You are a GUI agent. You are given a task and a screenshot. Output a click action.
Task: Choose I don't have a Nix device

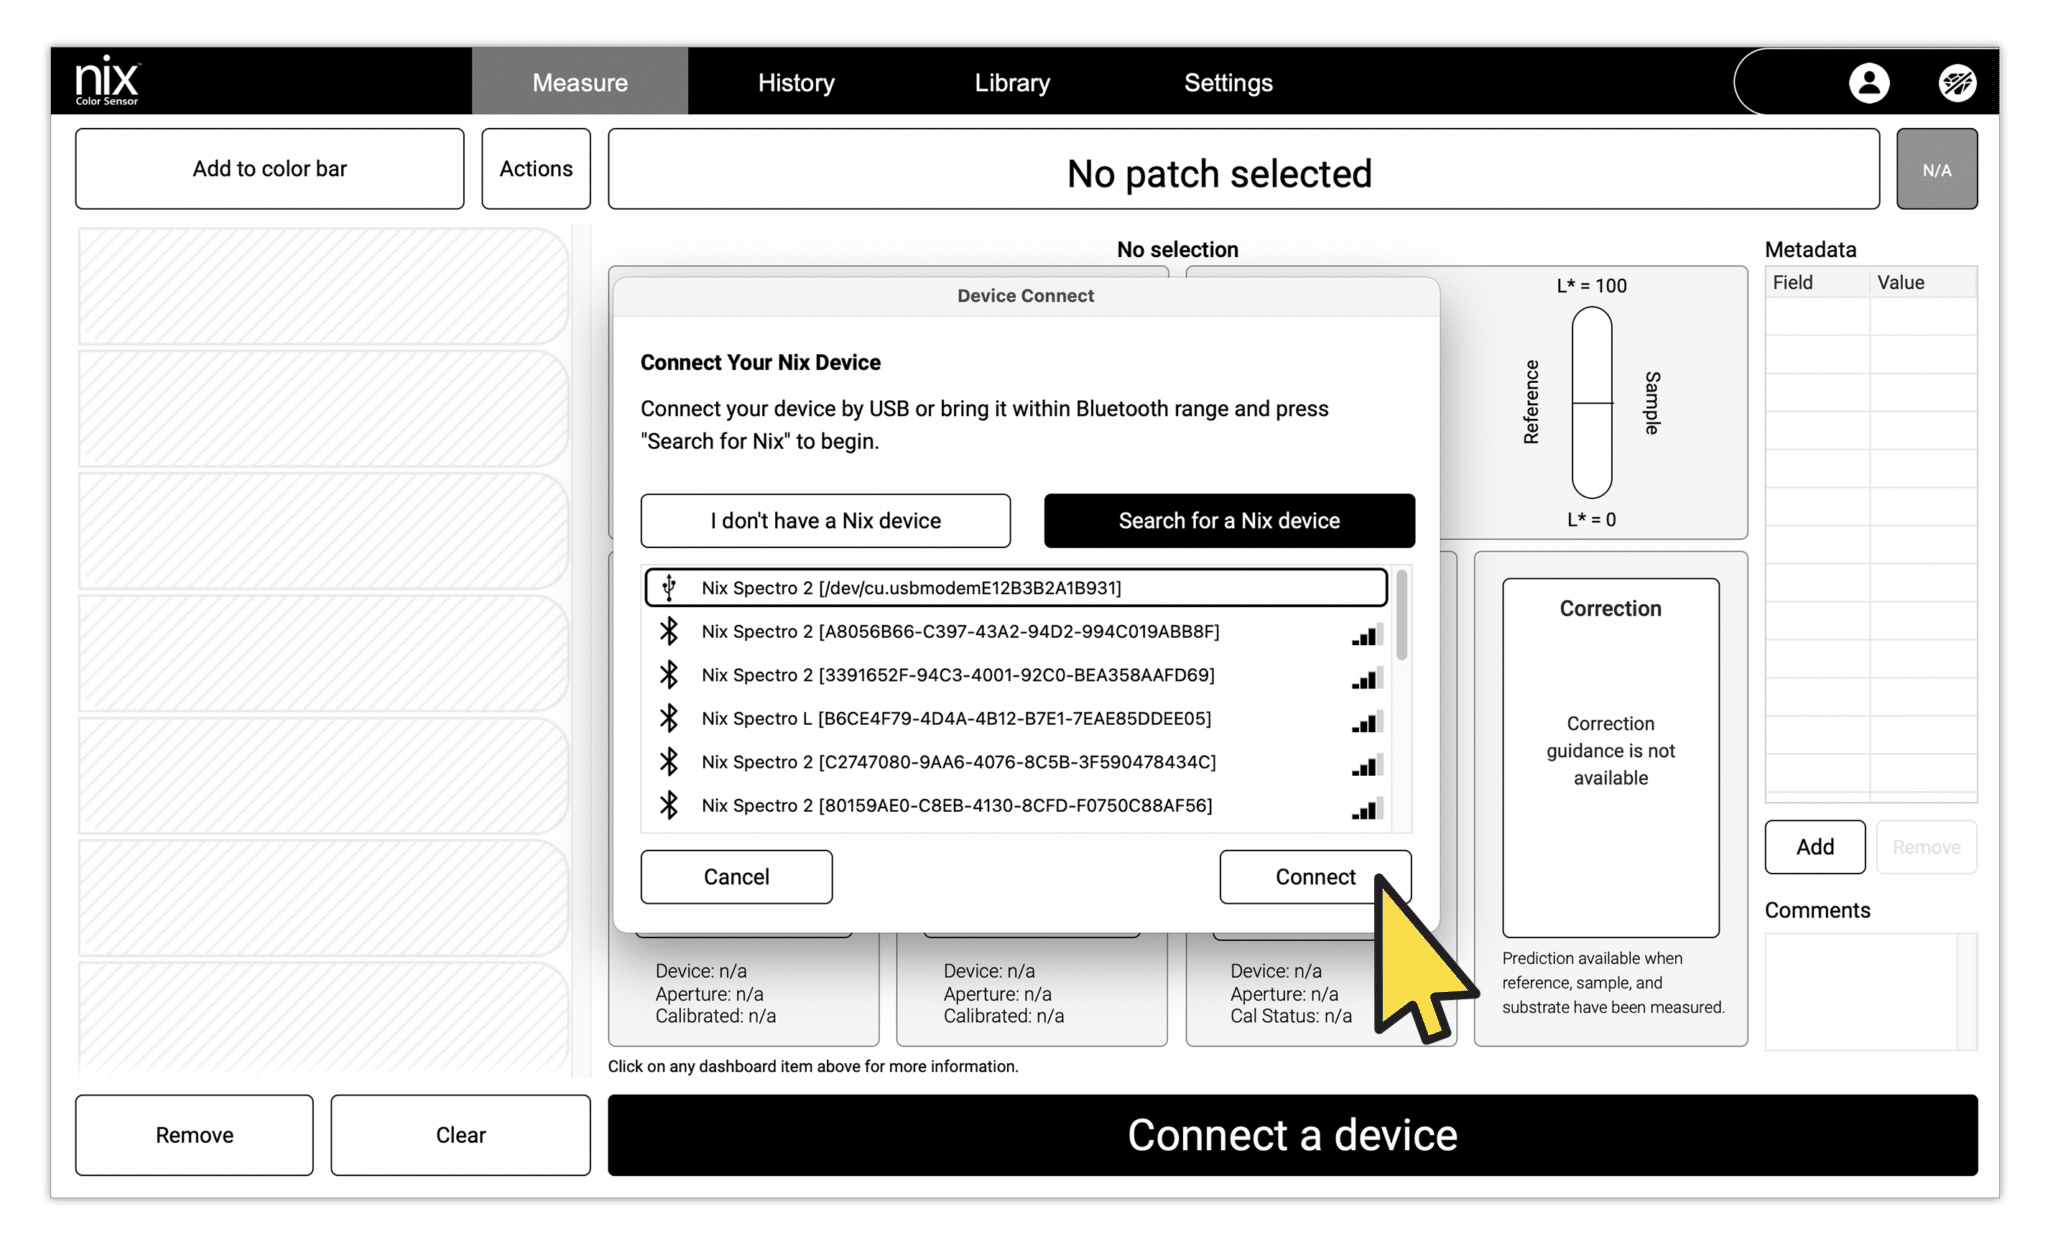(825, 520)
